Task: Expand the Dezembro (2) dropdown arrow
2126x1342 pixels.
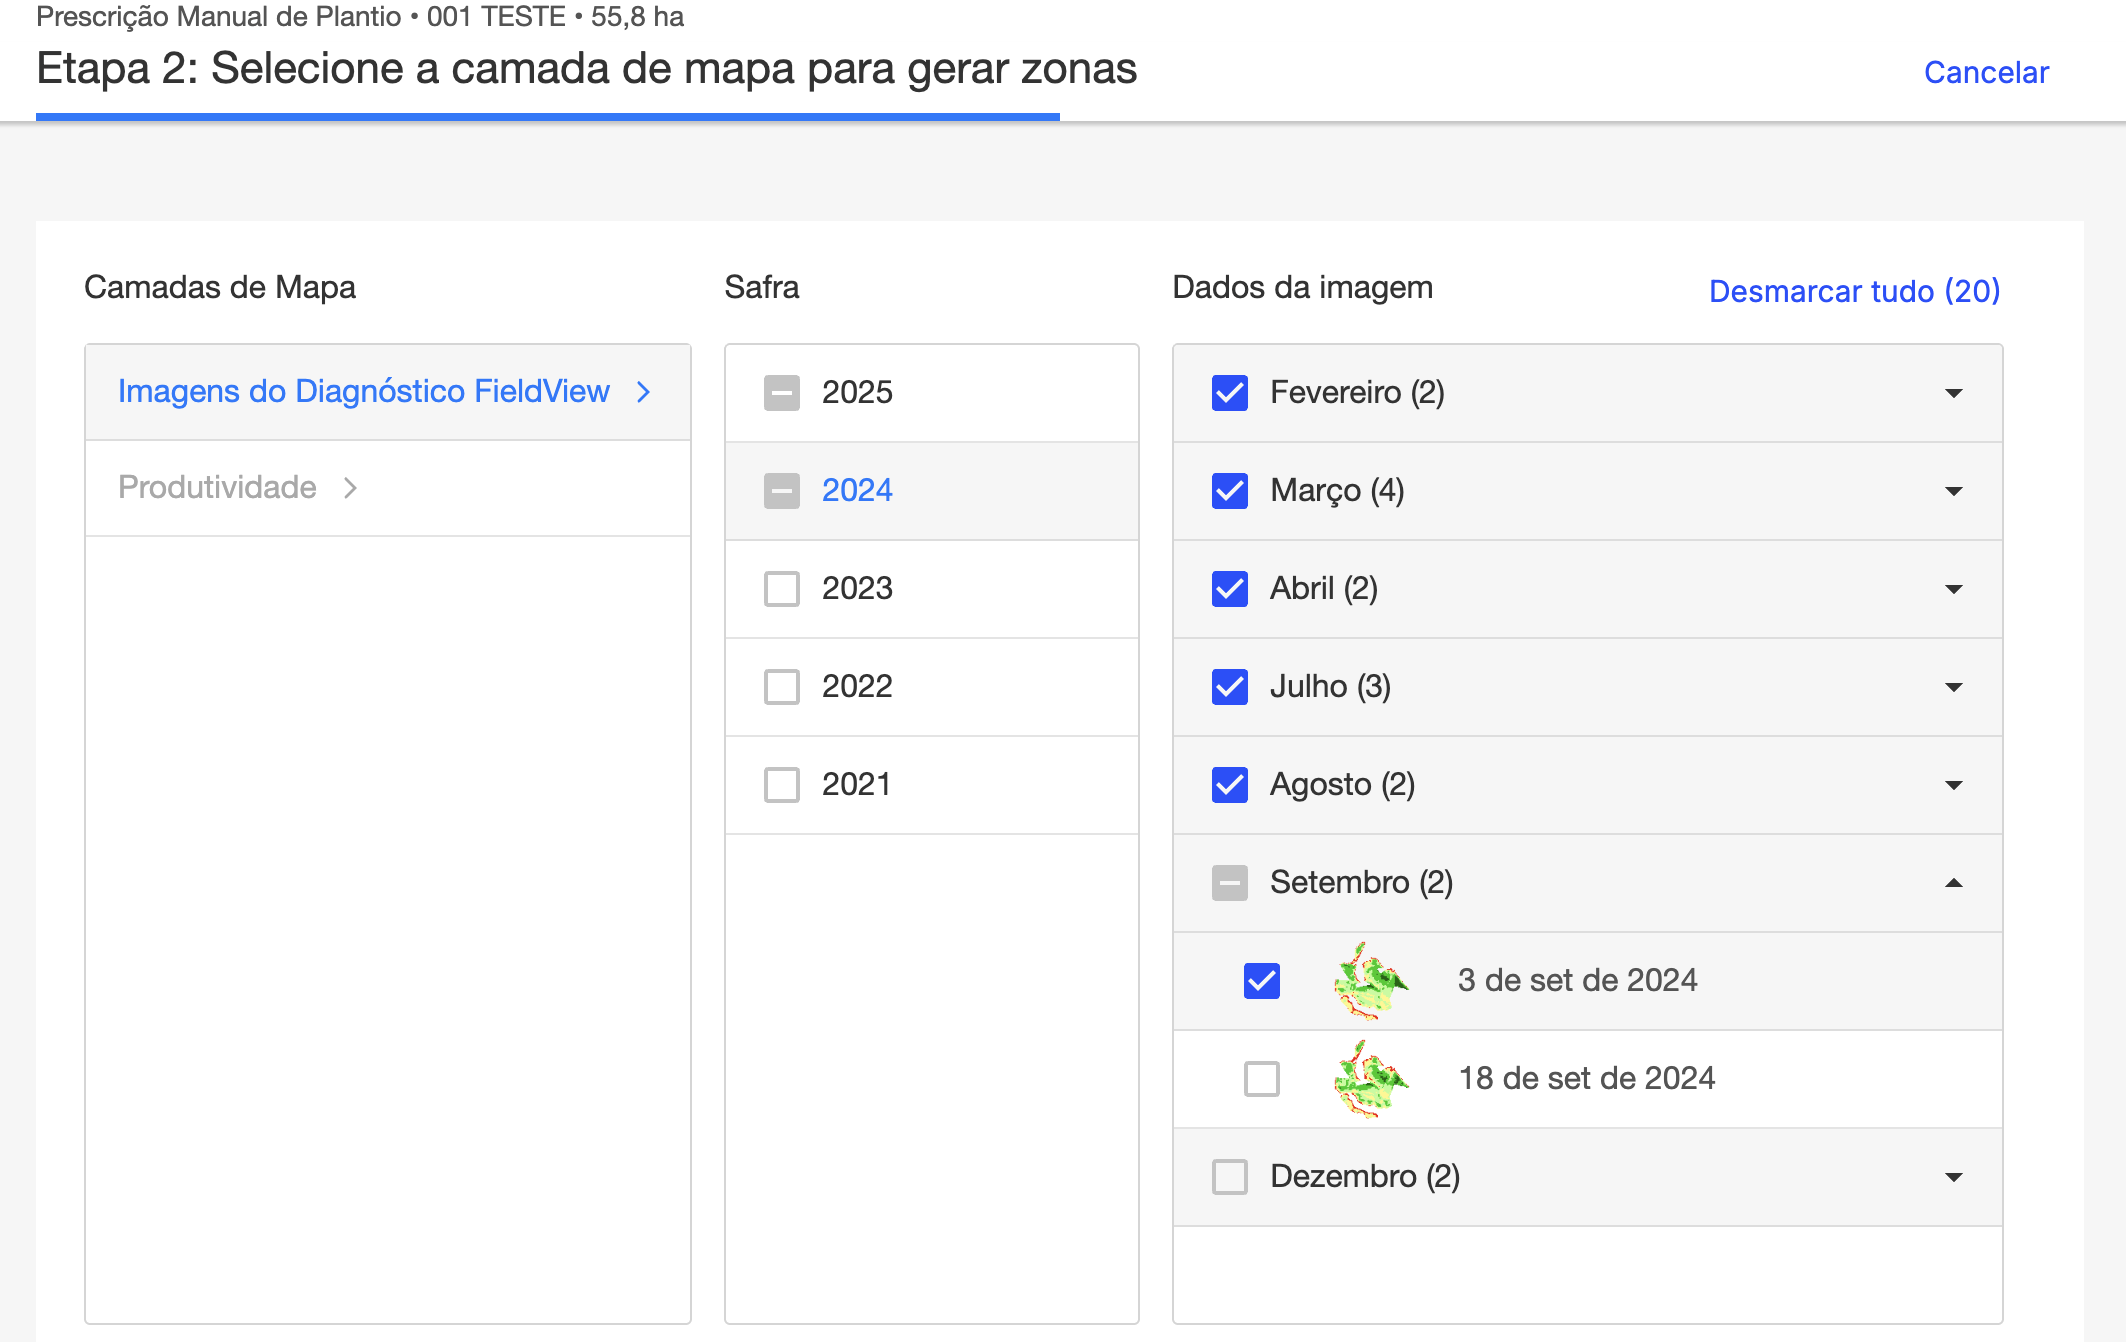Action: (1953, 1177)
